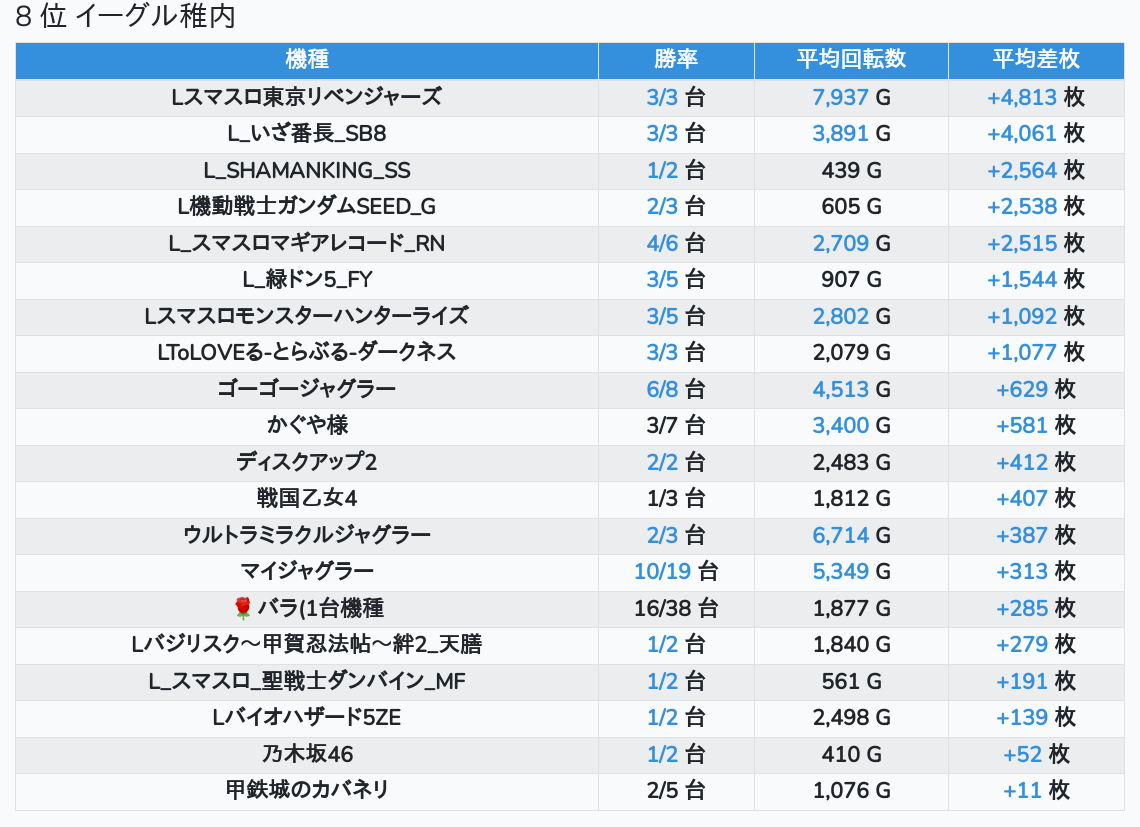Image resolution: width=1140 pixels, height=827 pixels.
Task: Click the 勝率 column header
Action: click(x=676, y=60)
